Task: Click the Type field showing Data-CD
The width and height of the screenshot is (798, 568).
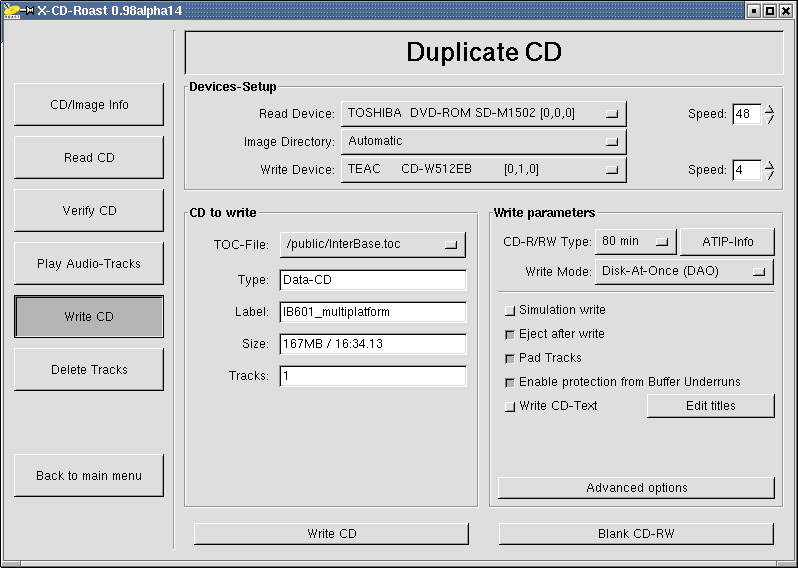Action: click(x=373, y=280)
